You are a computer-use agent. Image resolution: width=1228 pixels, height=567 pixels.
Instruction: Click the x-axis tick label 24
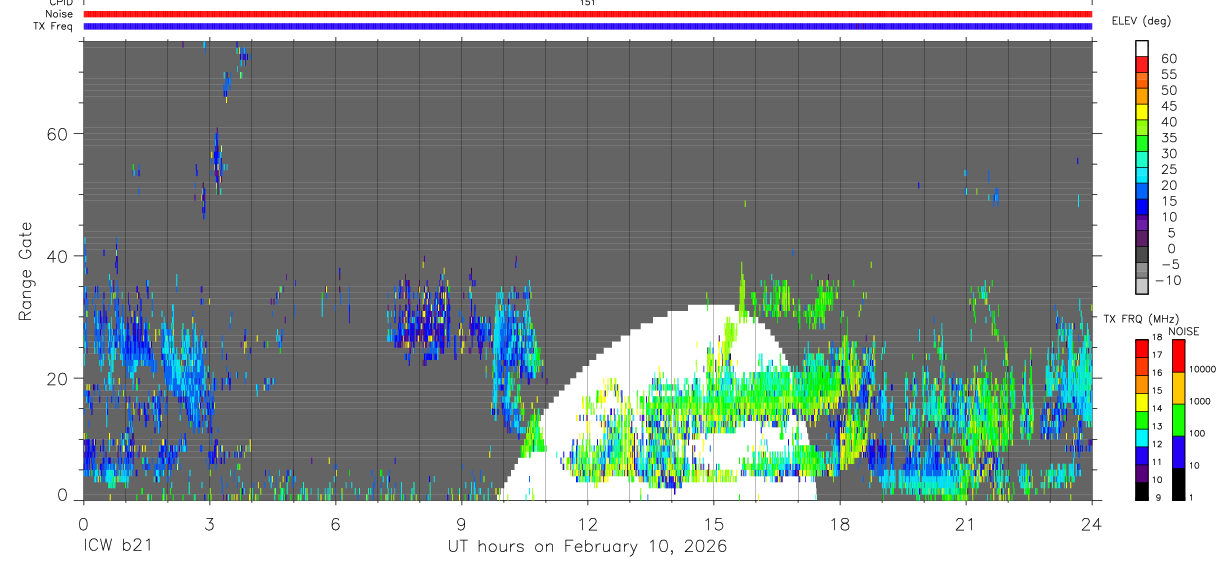point(1091,523)
